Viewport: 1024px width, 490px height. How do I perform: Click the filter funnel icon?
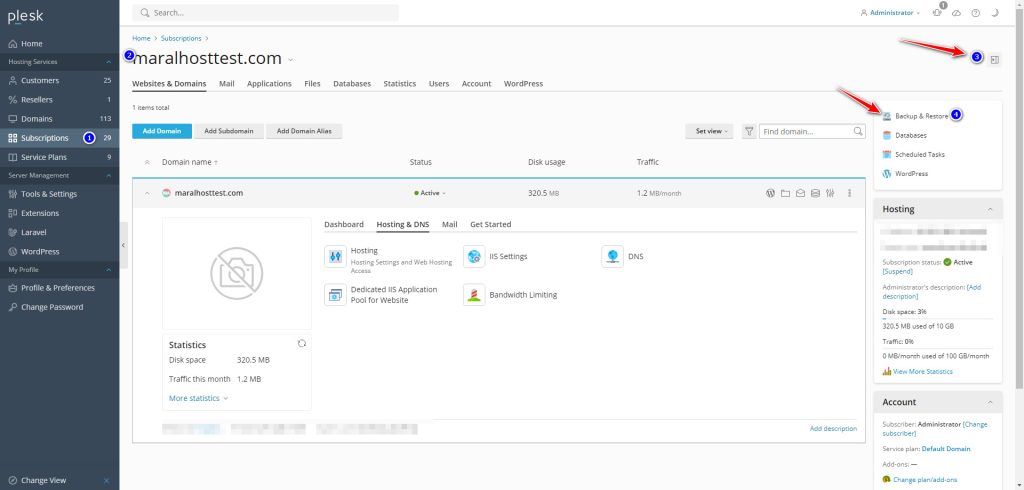pyautogui.click(x=748, y=131)
